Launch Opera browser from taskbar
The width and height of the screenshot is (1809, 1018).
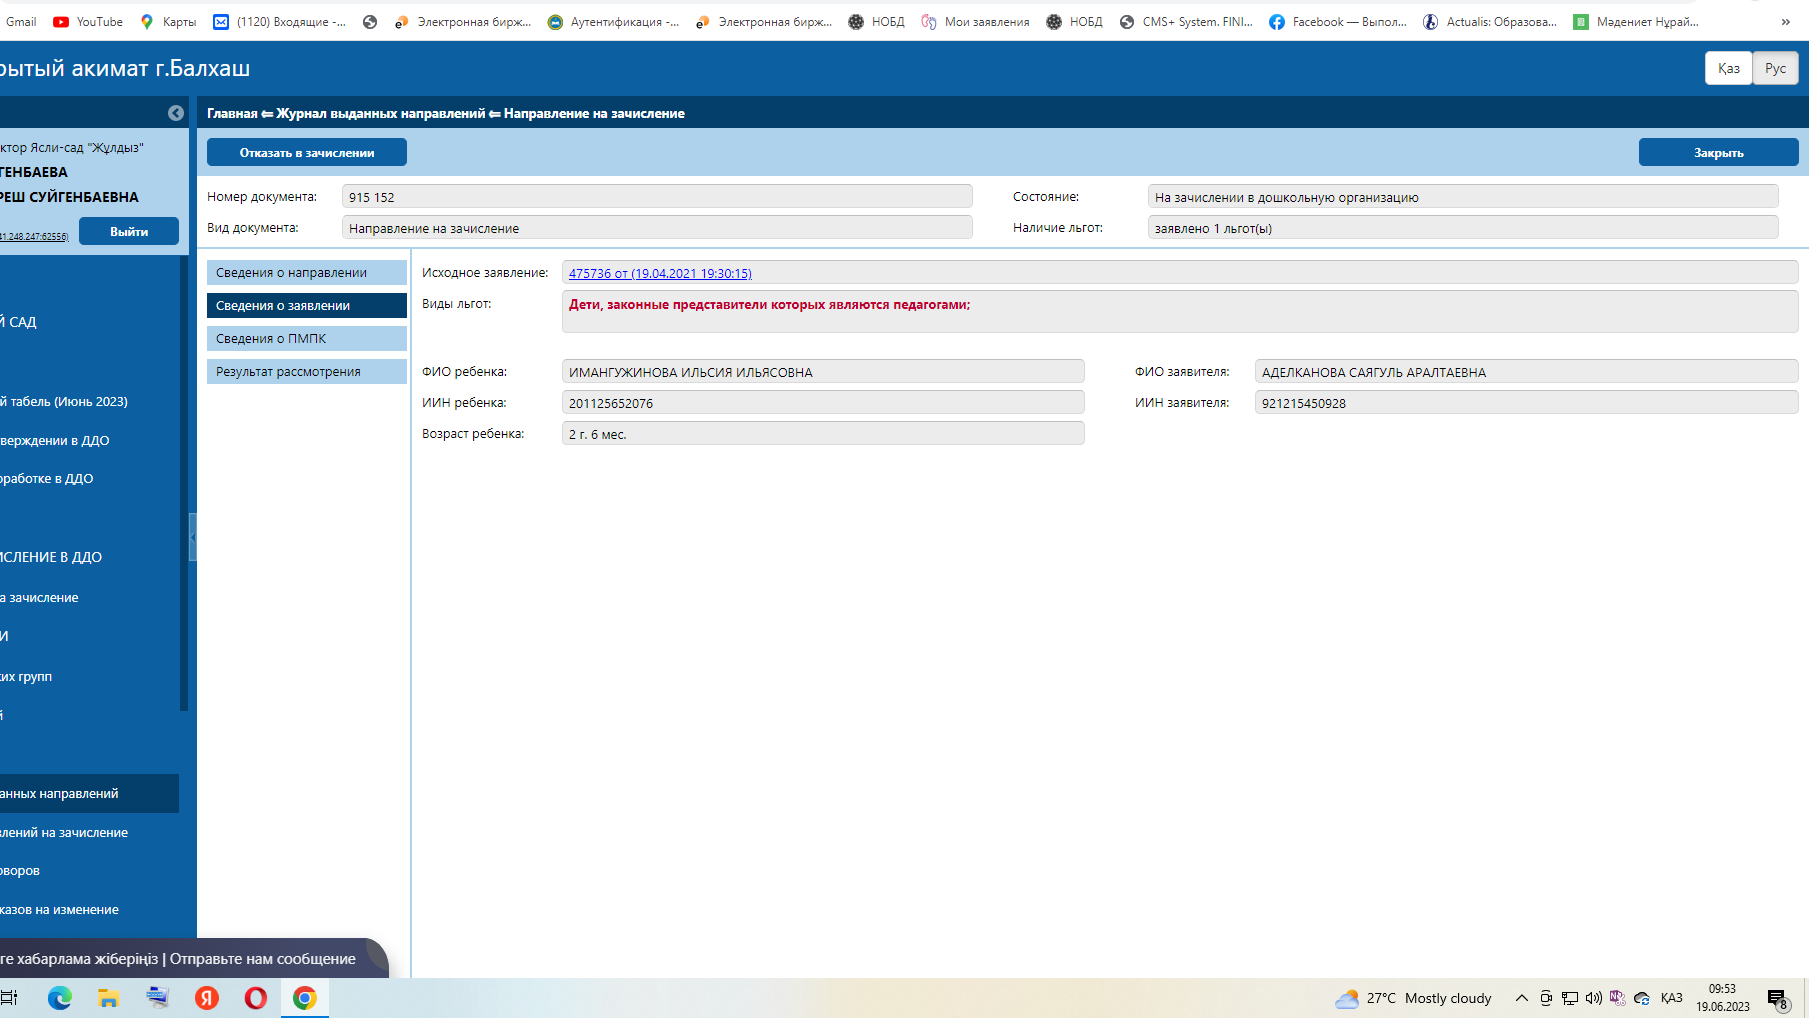[256, 997]
